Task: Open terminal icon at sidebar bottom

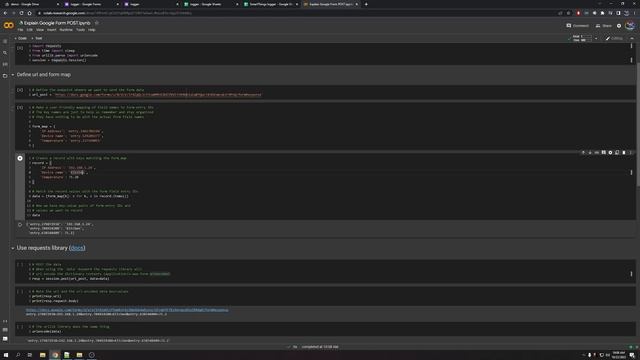Action: point(5,338)
